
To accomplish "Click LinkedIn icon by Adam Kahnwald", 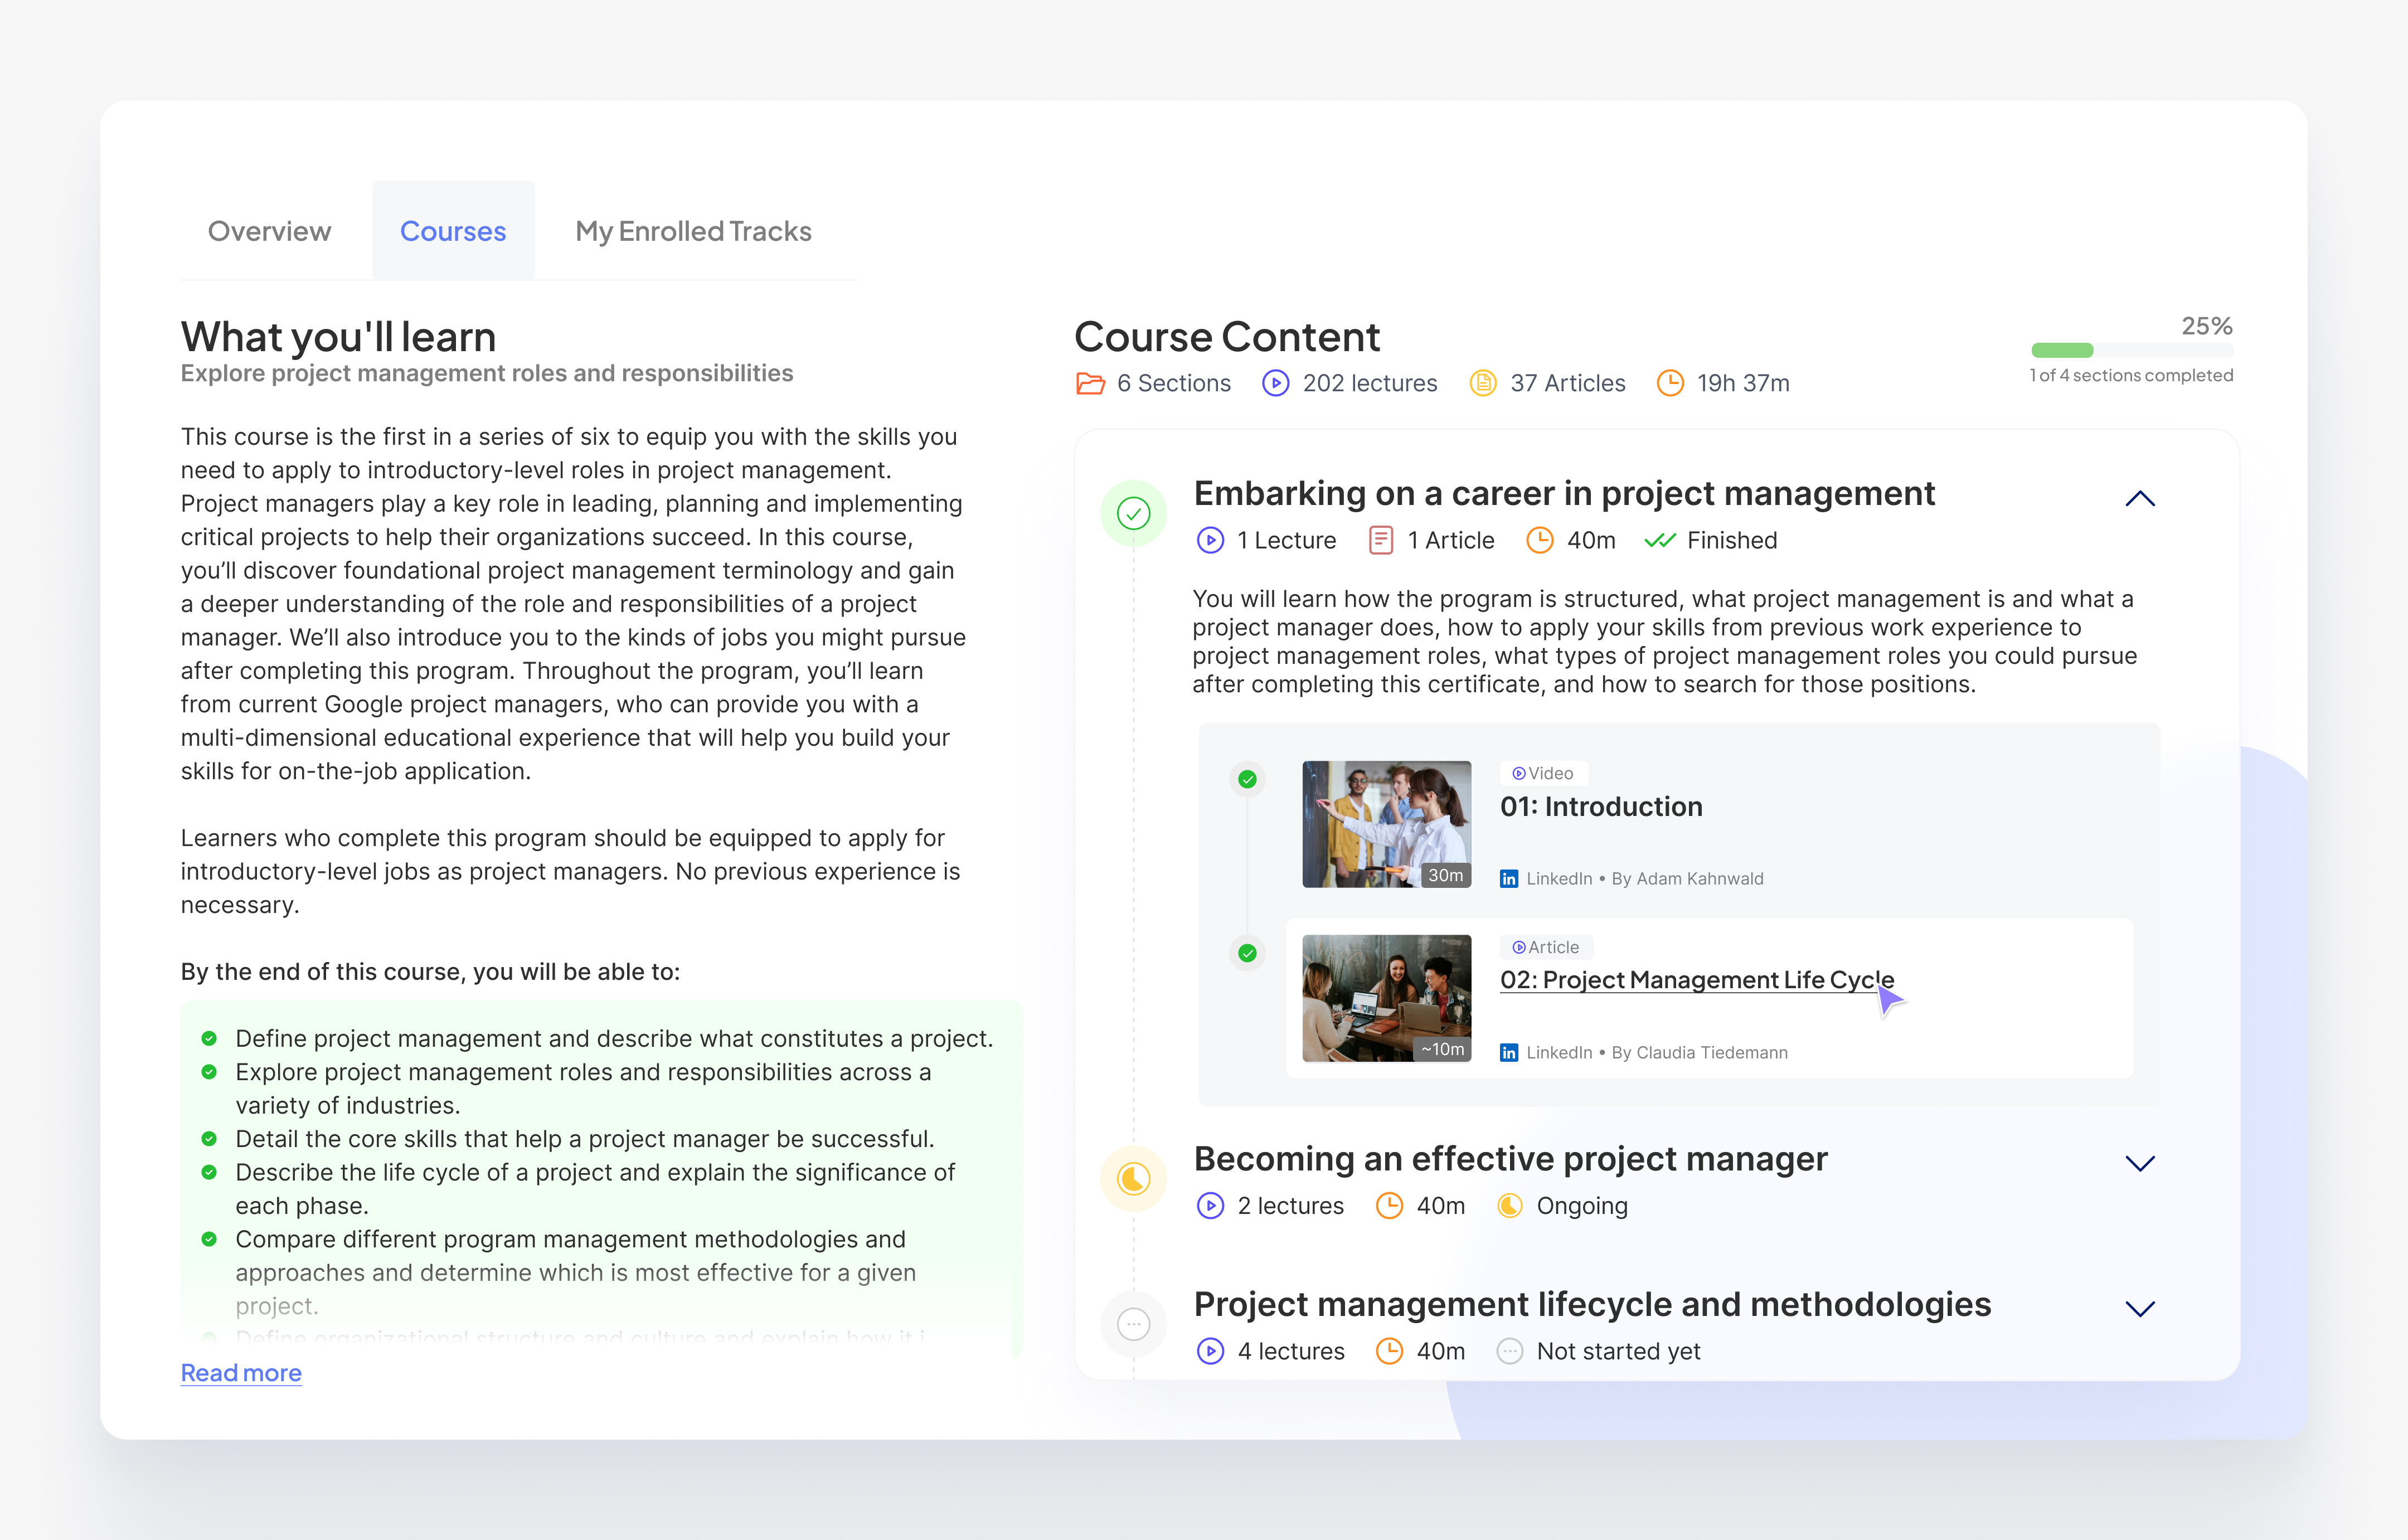I will coord(1509,879).
